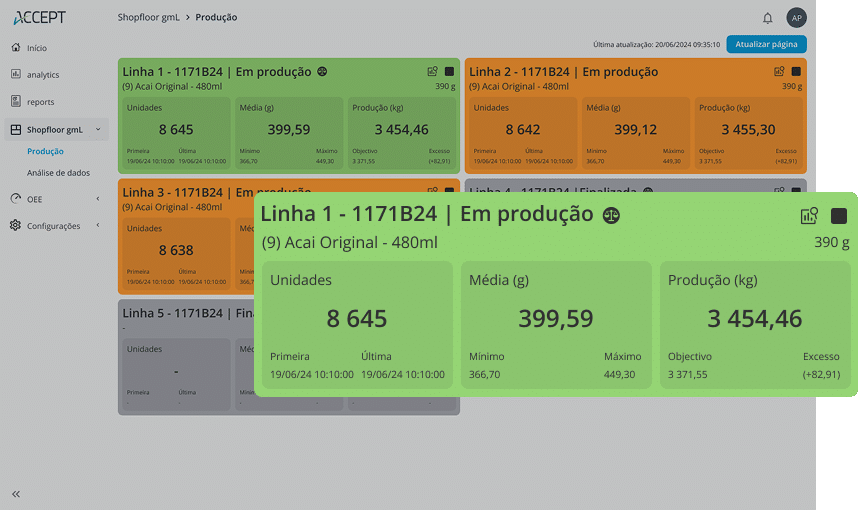Open chart icon on Linha 2 card
Screen dimensions: 858x510
pyautogui.click(x=779, y=72)
